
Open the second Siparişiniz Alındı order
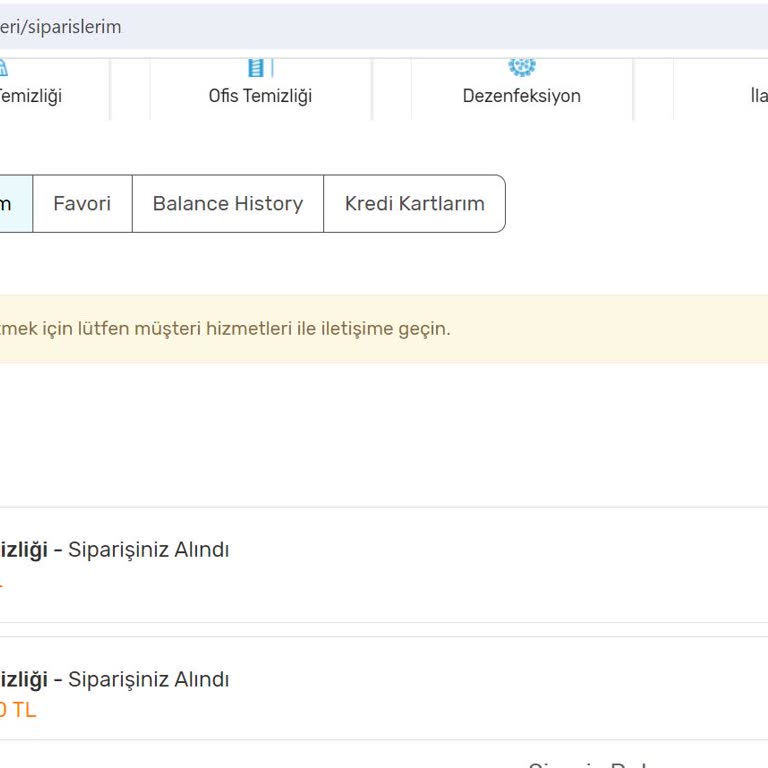(x=148, y=680)
